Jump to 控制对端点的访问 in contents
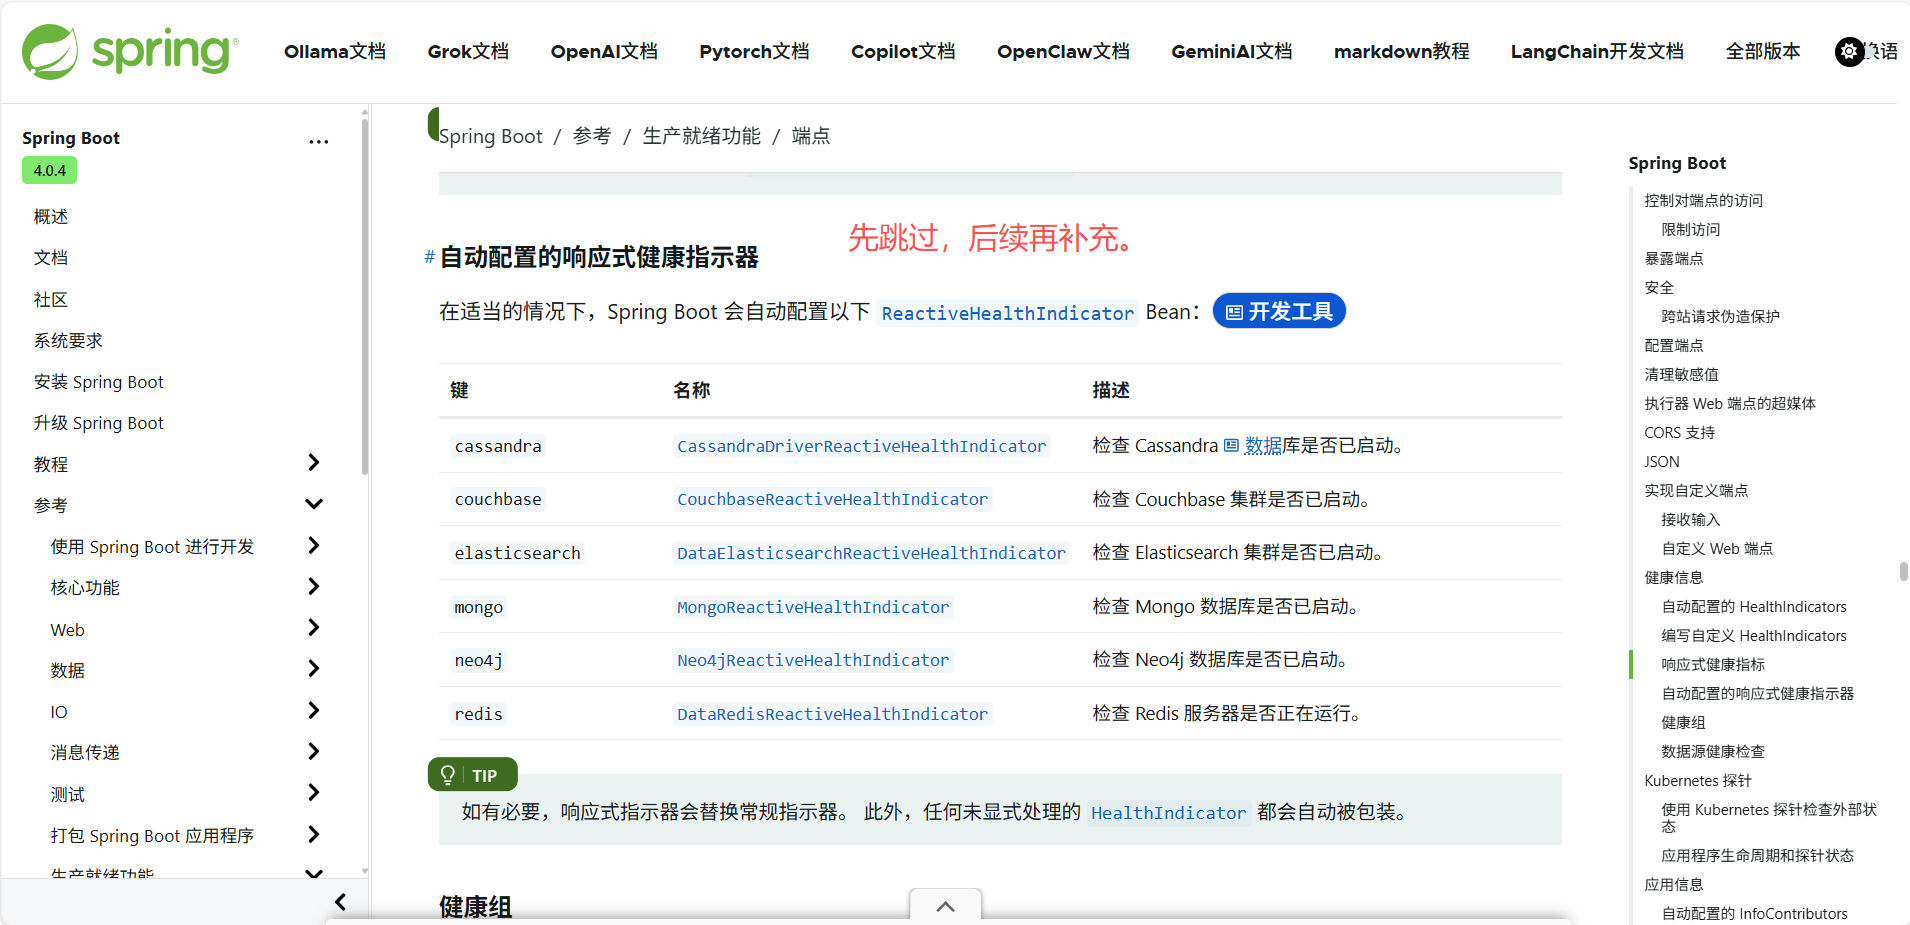 pos(1704,200)
